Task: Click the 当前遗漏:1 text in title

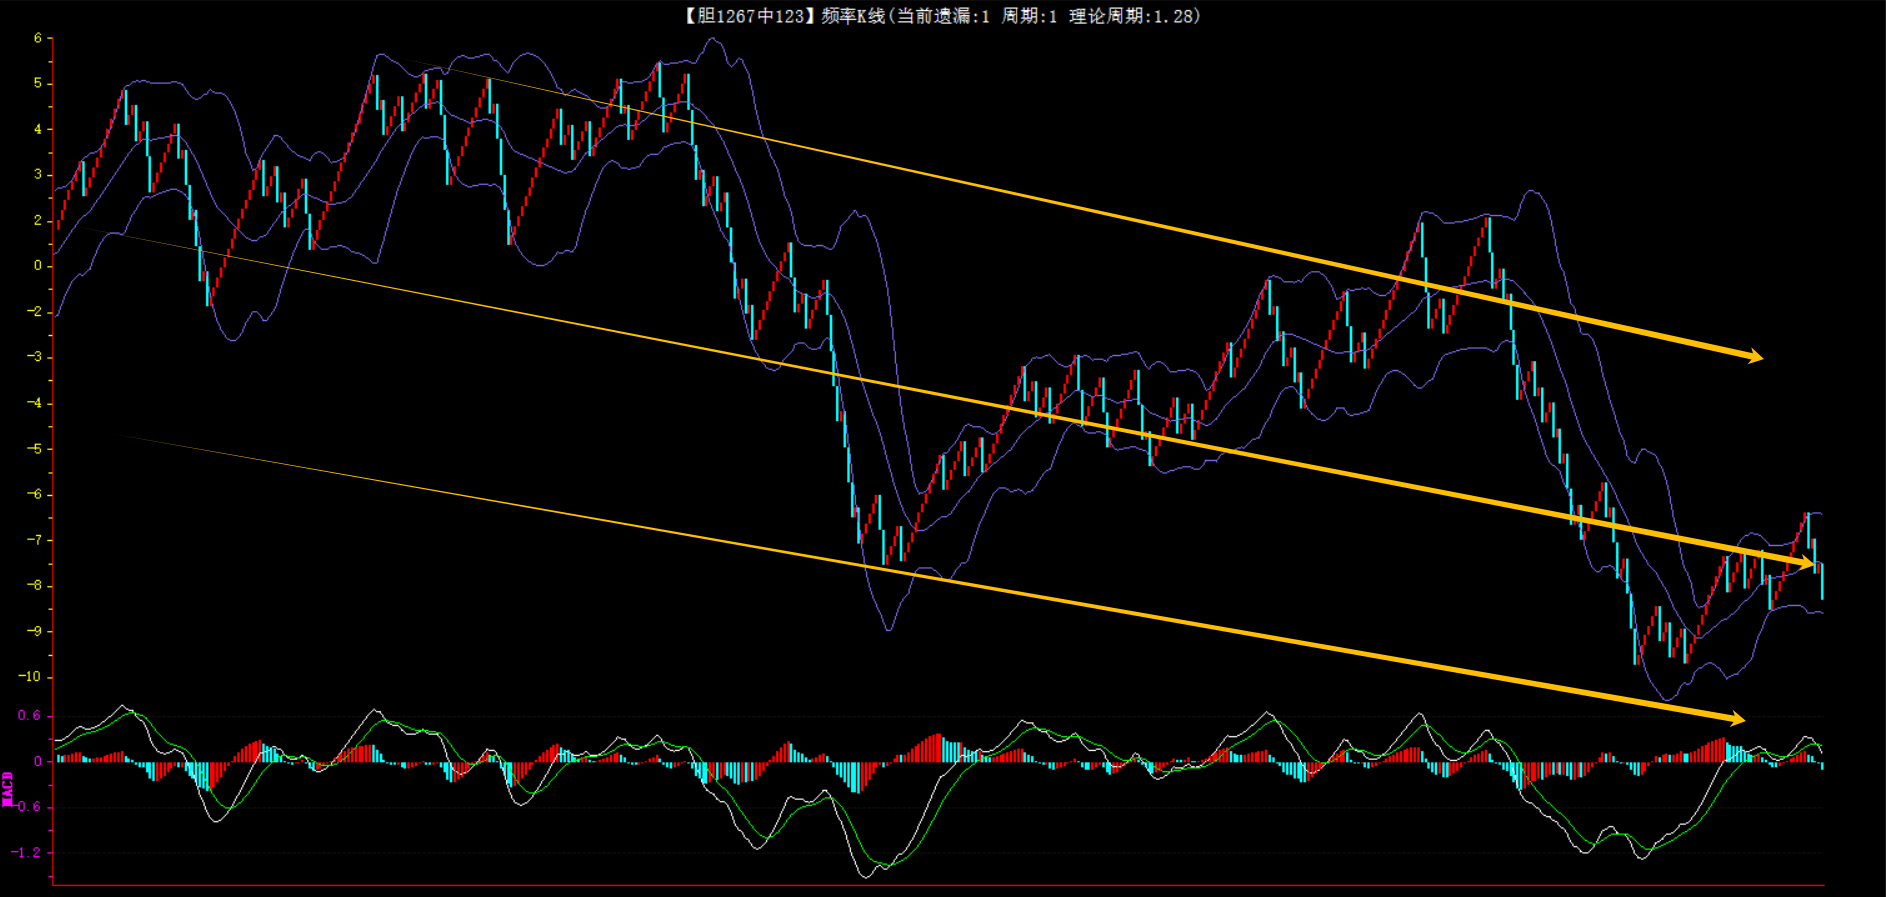Action: 942,16
